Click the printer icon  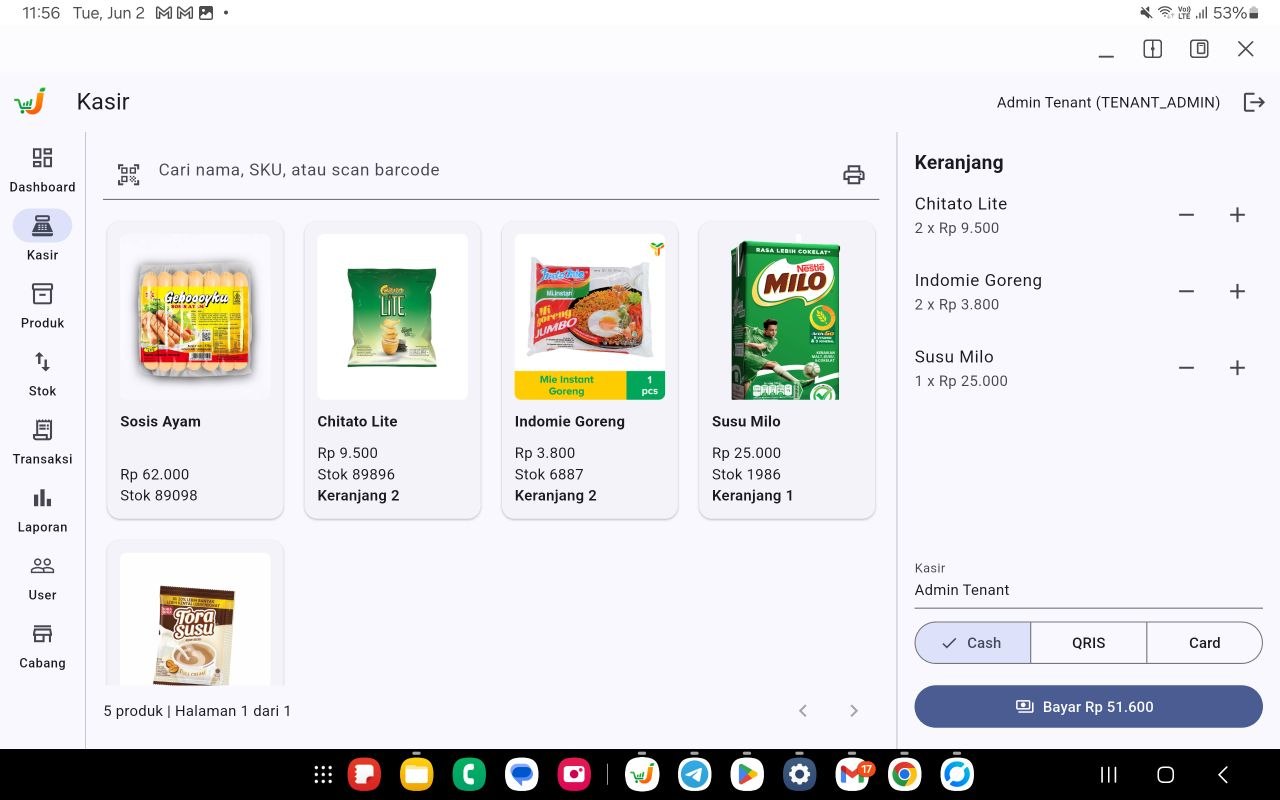(853, 175)
